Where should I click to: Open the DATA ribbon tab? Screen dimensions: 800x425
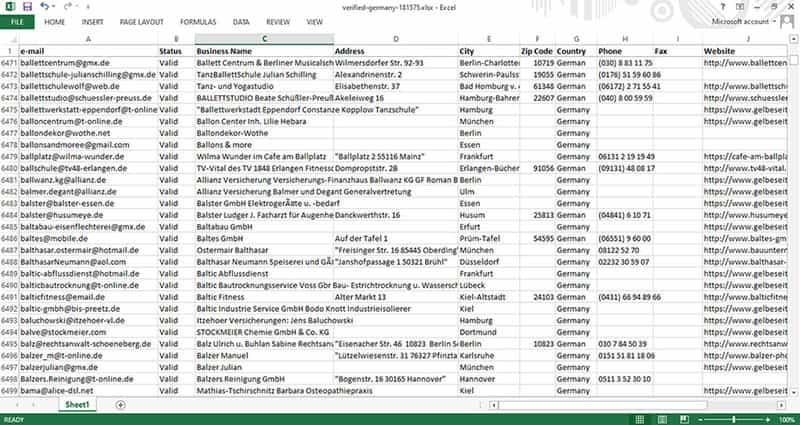click(x=241, y=22)
